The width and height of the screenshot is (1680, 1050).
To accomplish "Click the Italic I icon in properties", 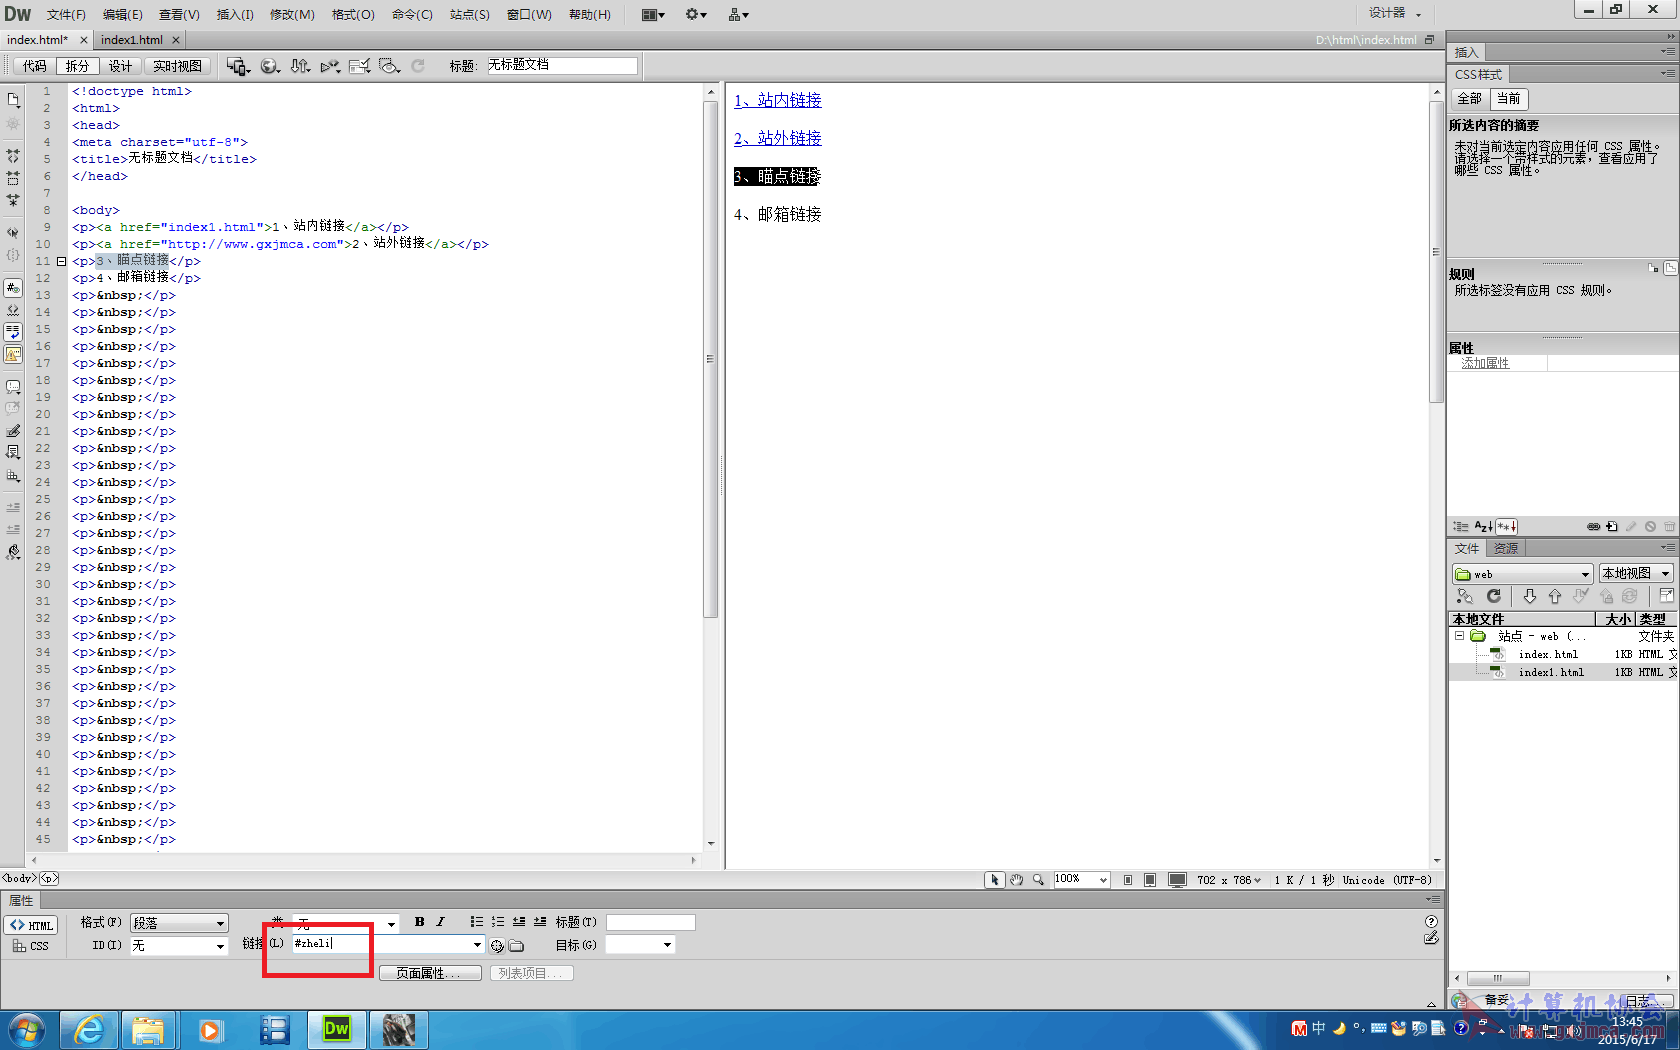I will click(440, 922).
